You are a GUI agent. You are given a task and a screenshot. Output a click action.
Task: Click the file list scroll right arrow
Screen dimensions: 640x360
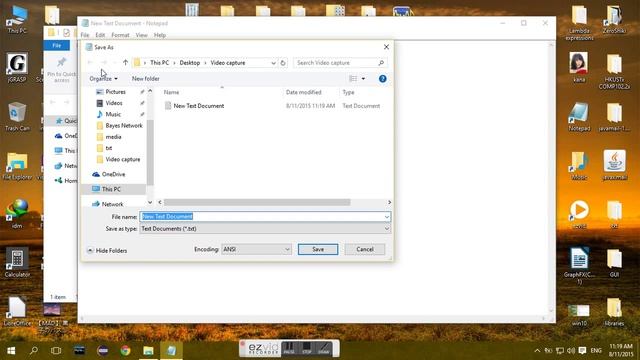(x=389, y=202)
